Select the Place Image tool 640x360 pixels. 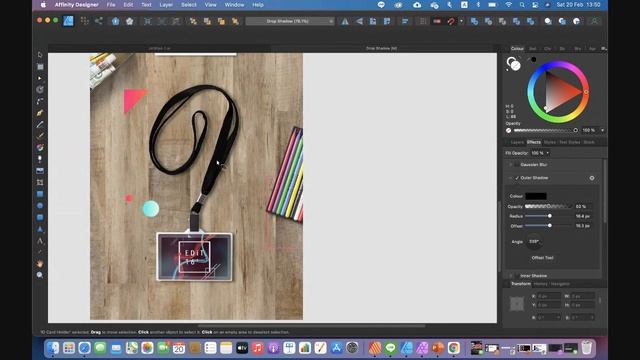(x=40, y=171)
